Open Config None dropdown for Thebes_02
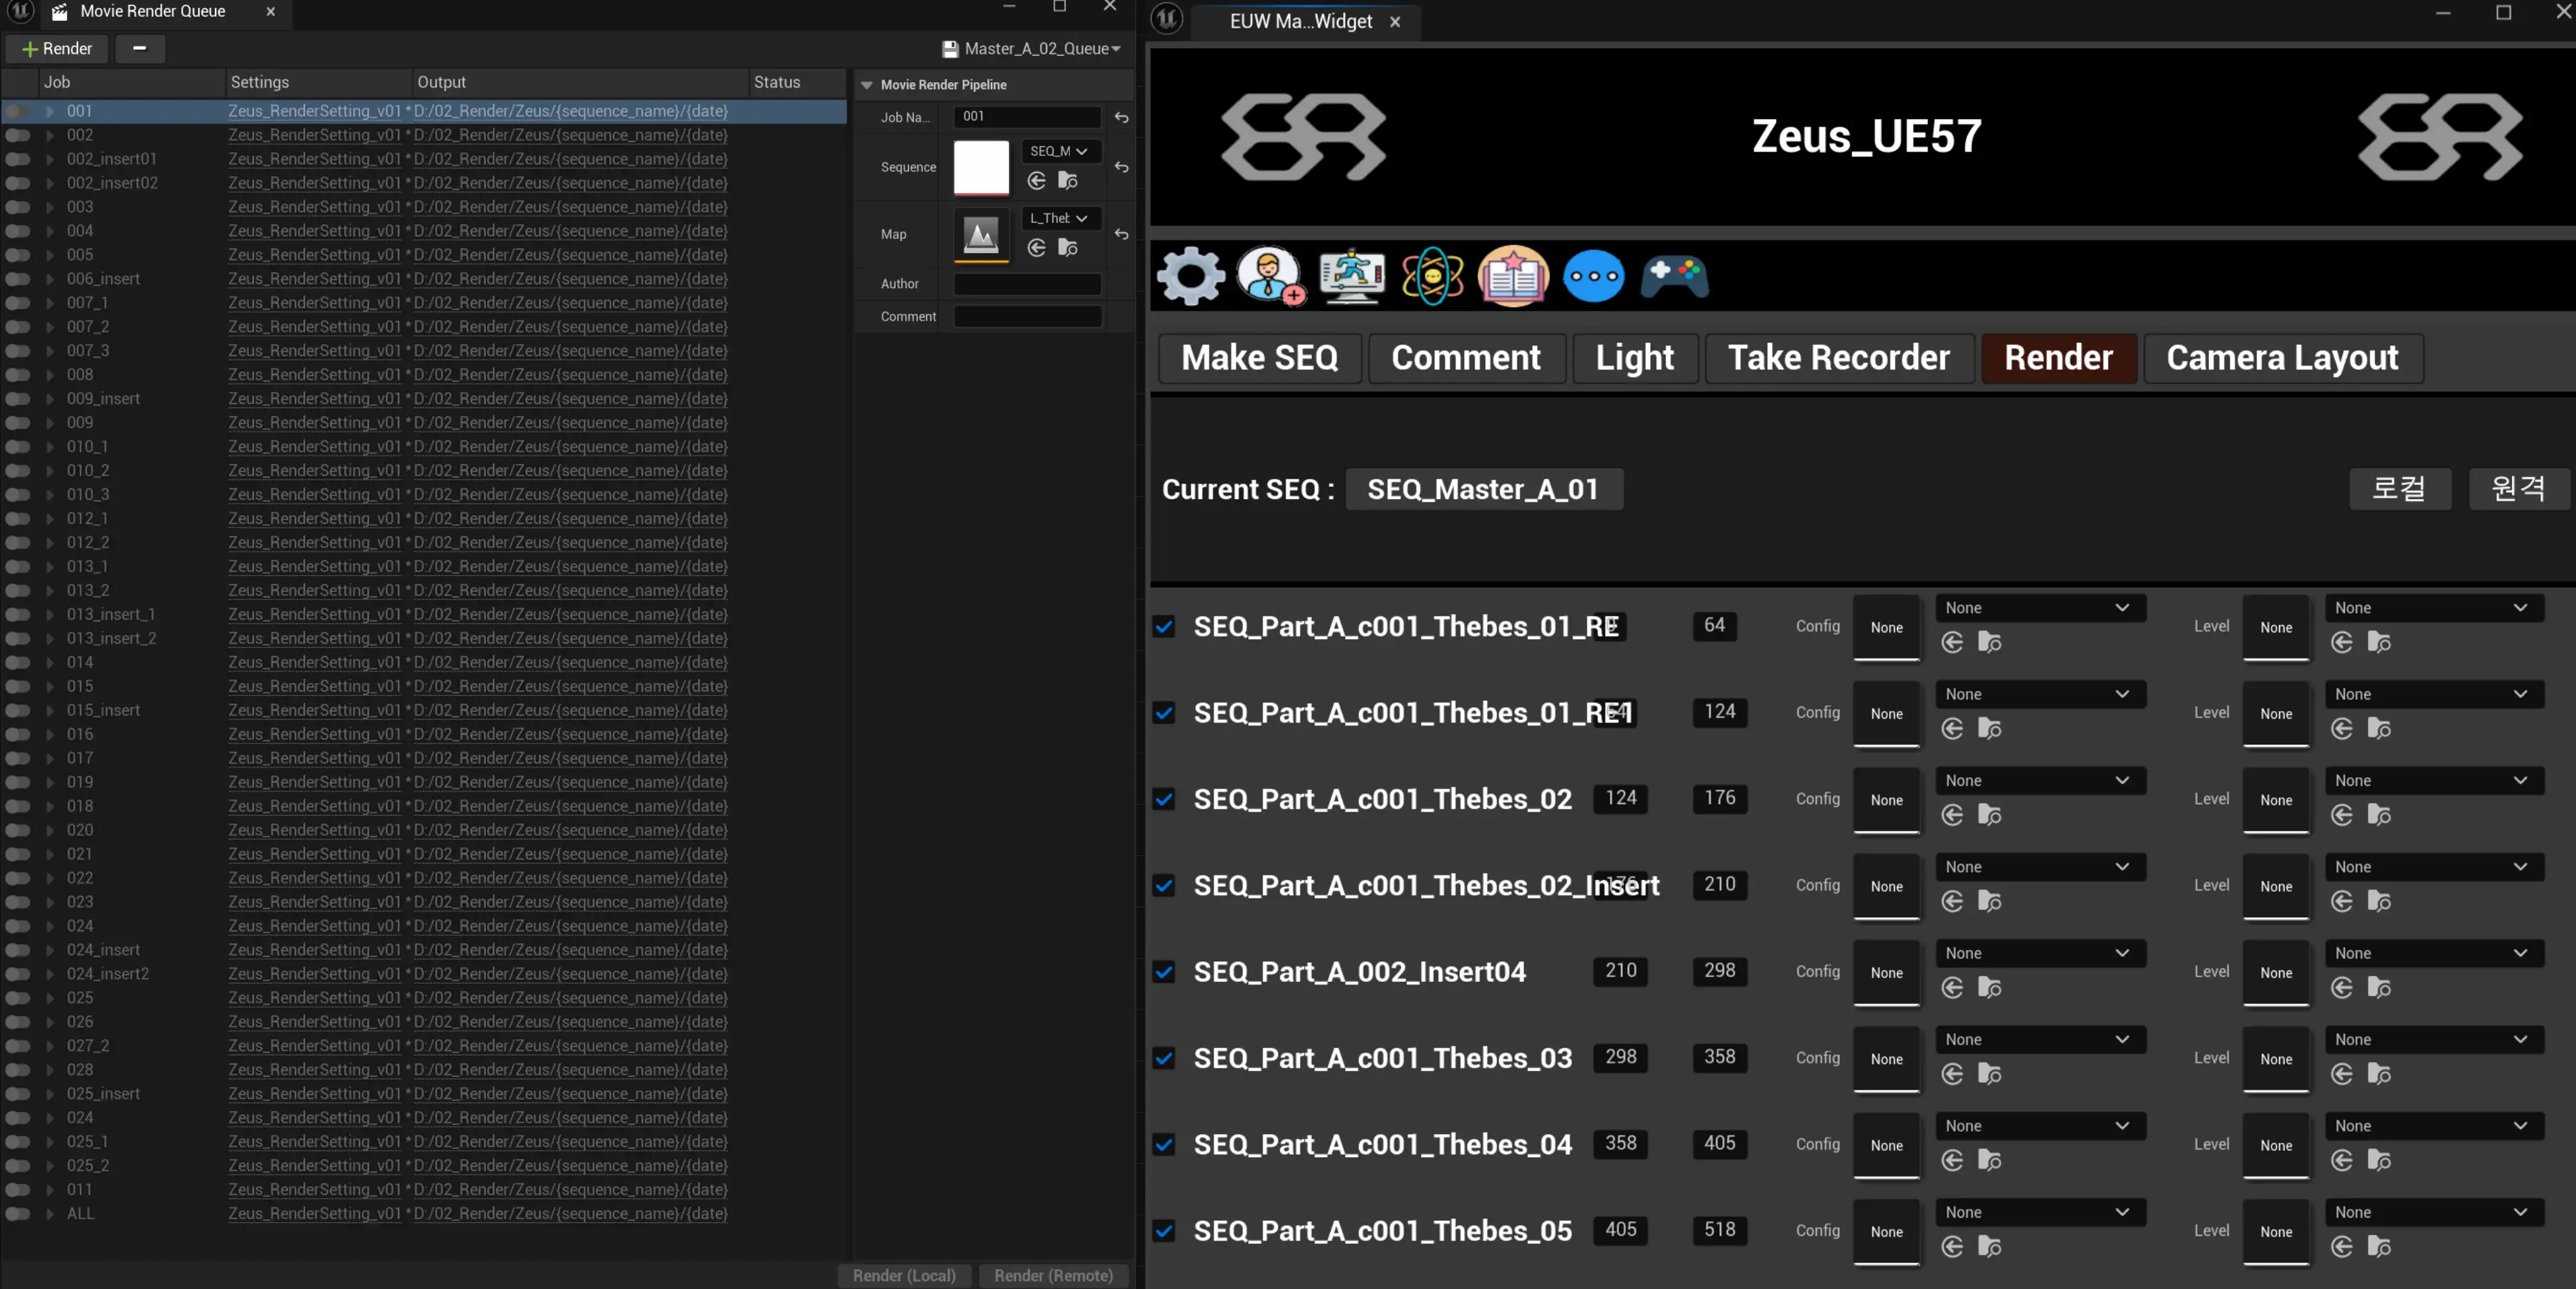Viewport: 2576px width, 1289px height. click(2040, 780)
